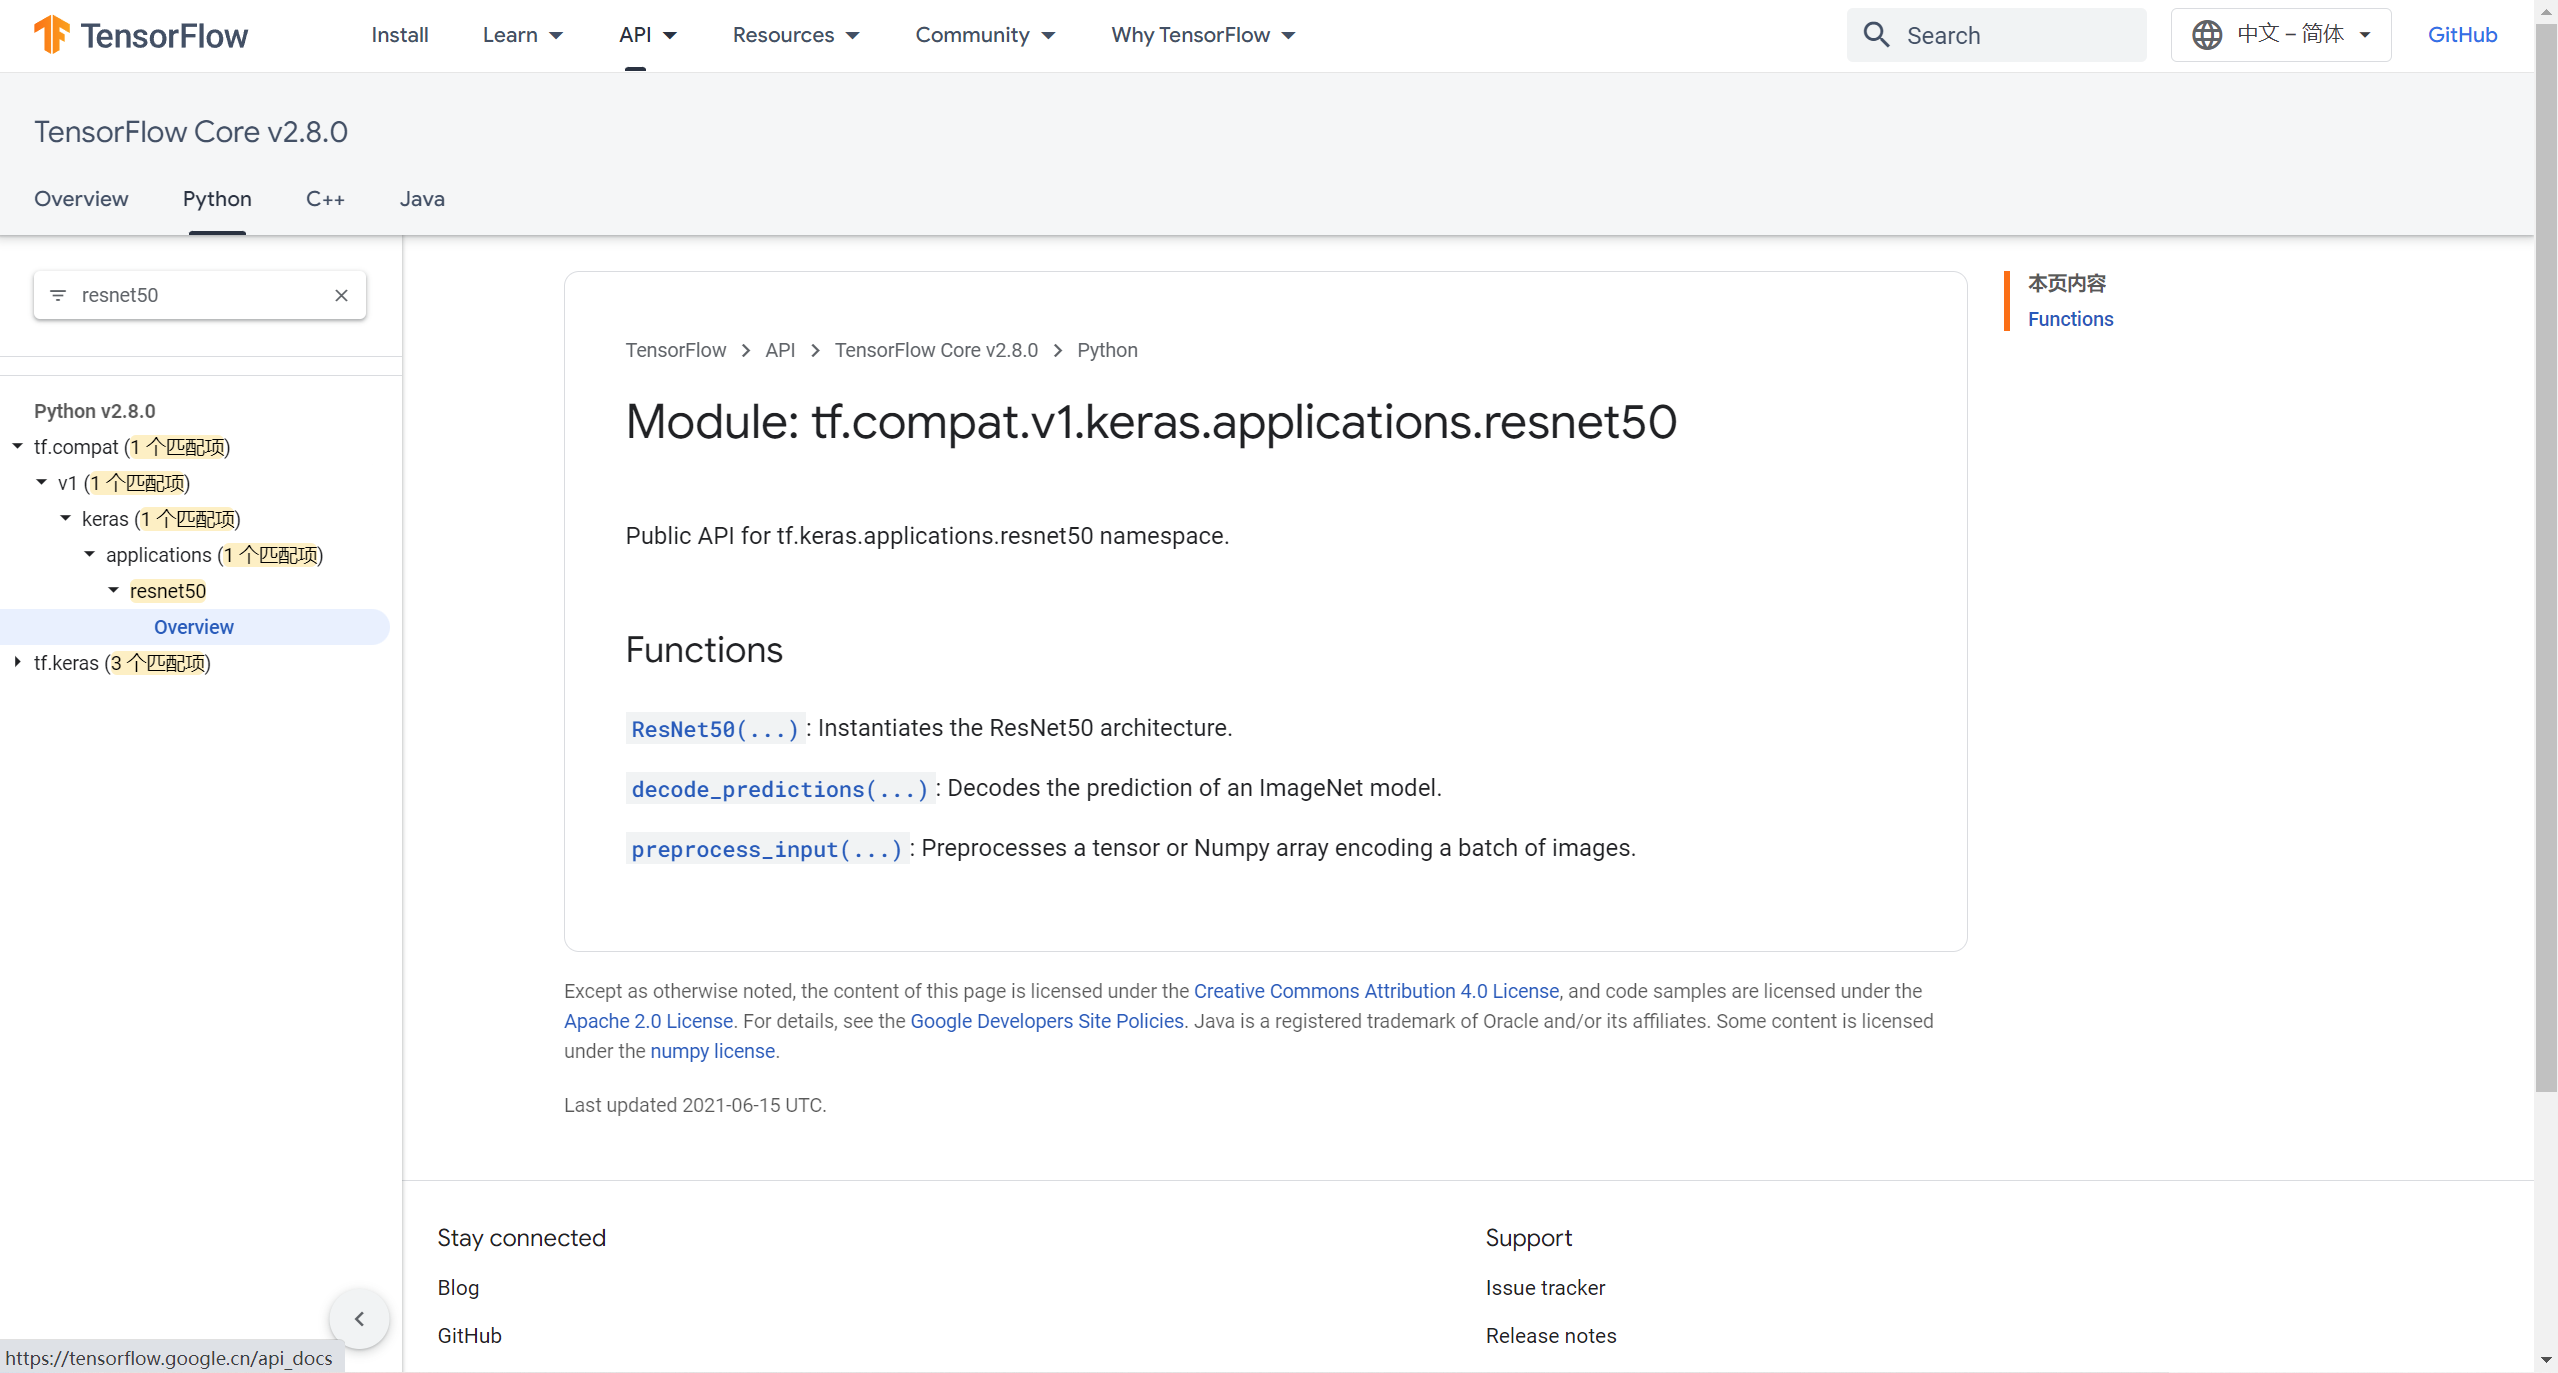Viewport: 2558px width, 1373px height.
Task: Switch to the Java tab
Action: pyautogui.click(x=422, y=199)
